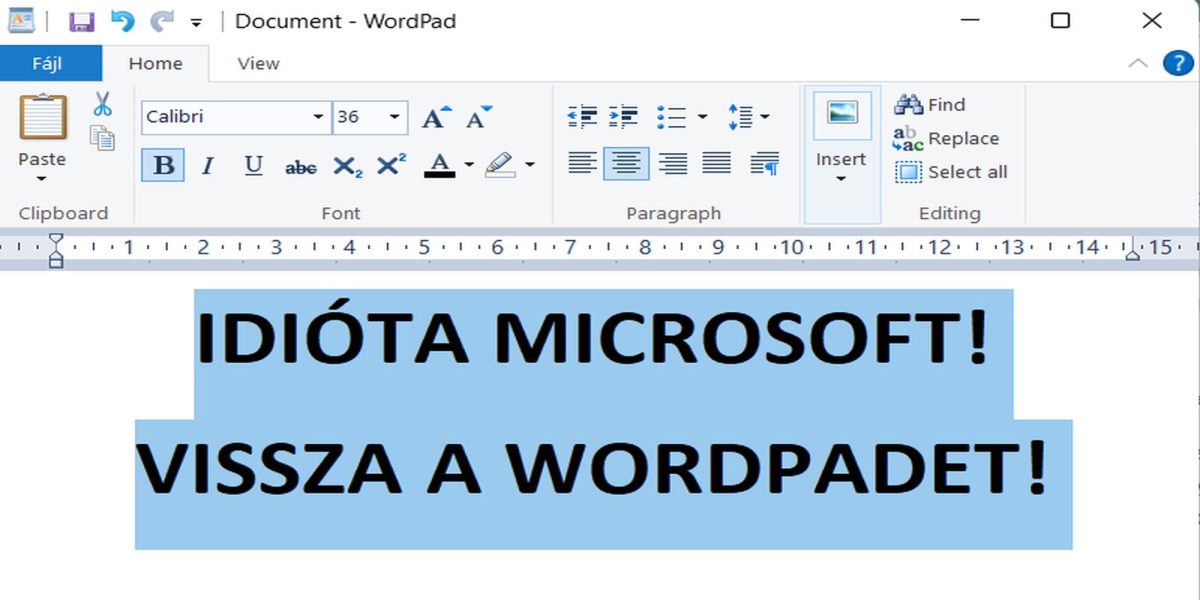Apply bold formatting to the text
This screenshot has height=600, width=1200.
[161, 165]
